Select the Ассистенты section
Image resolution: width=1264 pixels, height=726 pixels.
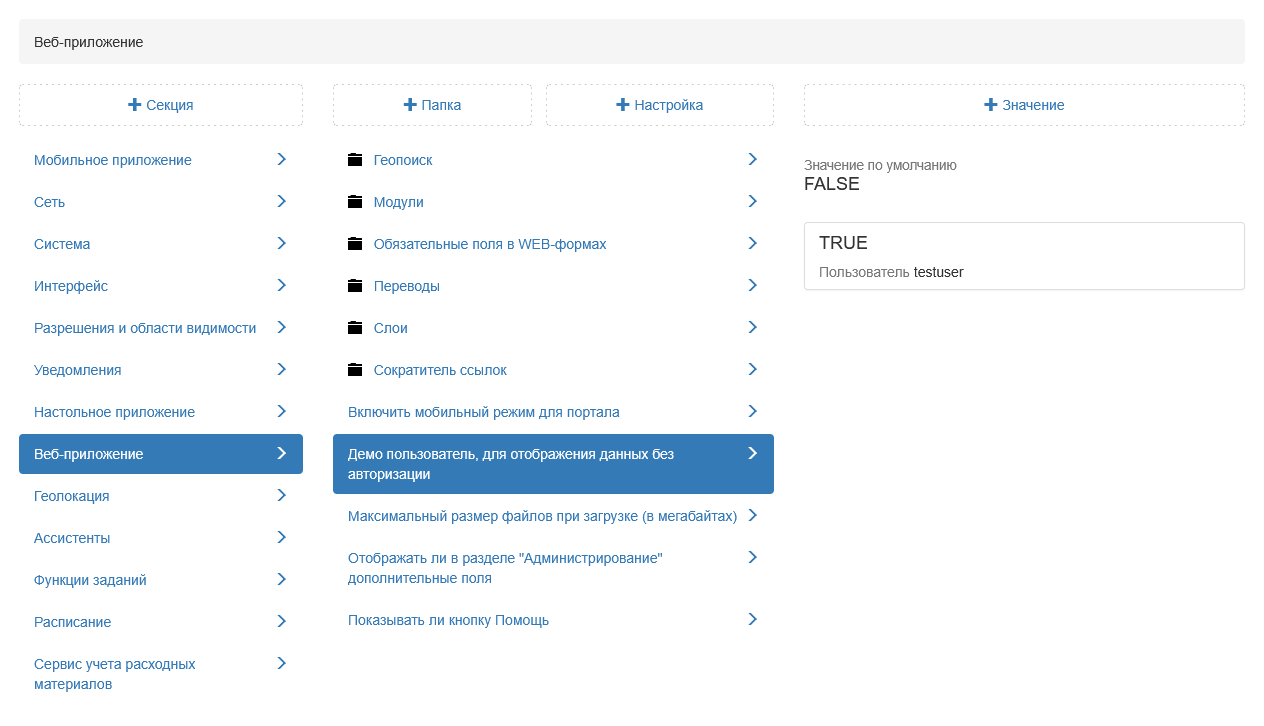click(x=72, y=538)
